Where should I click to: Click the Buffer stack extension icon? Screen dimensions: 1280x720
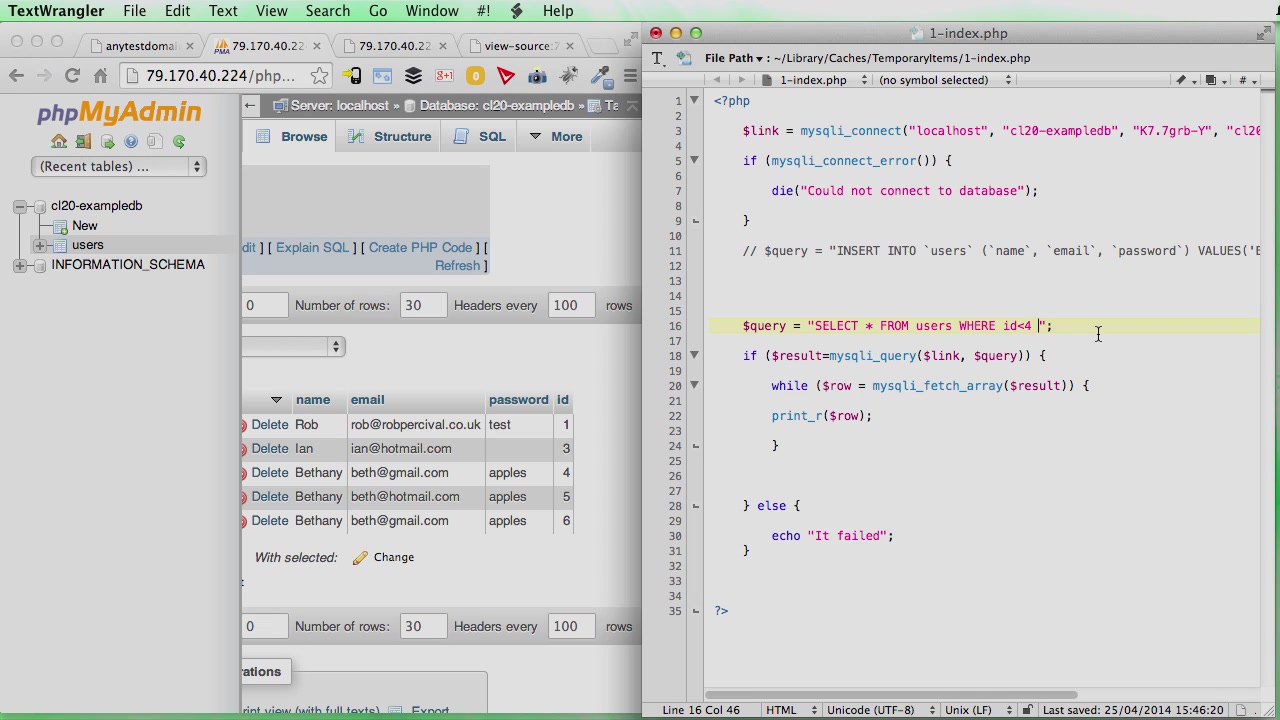413,76
